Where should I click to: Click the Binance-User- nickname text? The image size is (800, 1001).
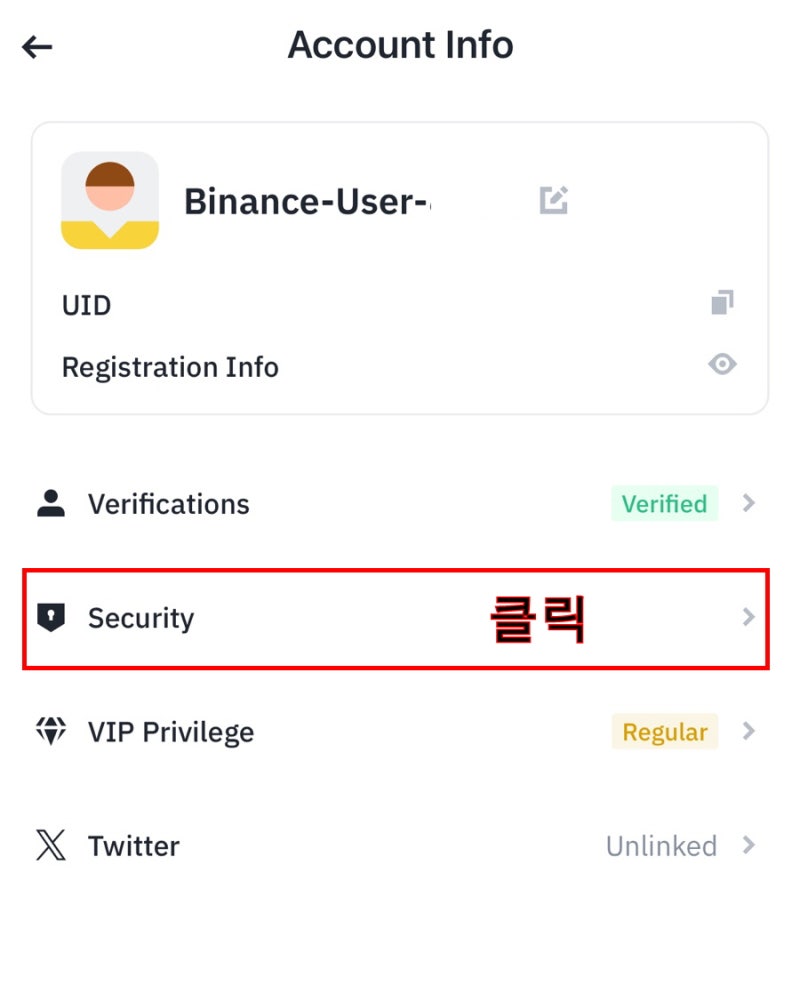(308, 202)
